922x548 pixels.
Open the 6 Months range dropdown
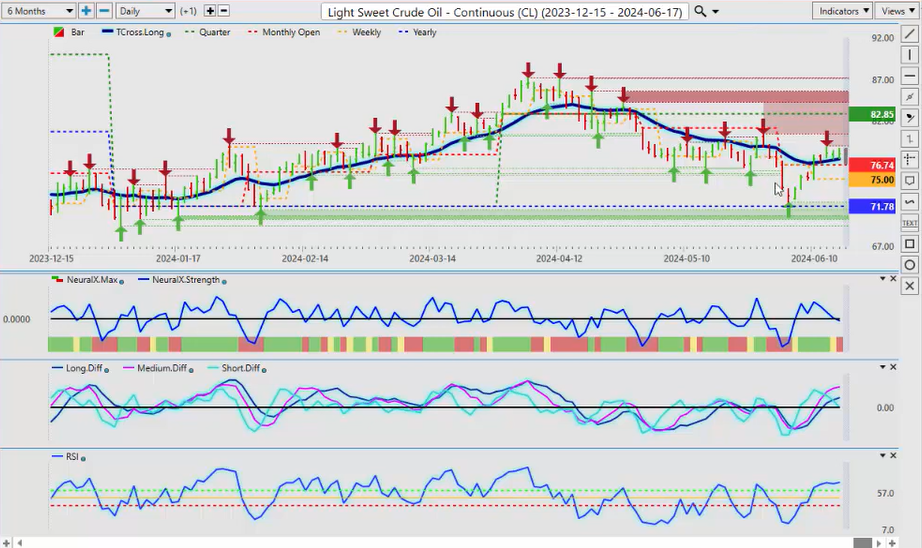click(38, 11)
